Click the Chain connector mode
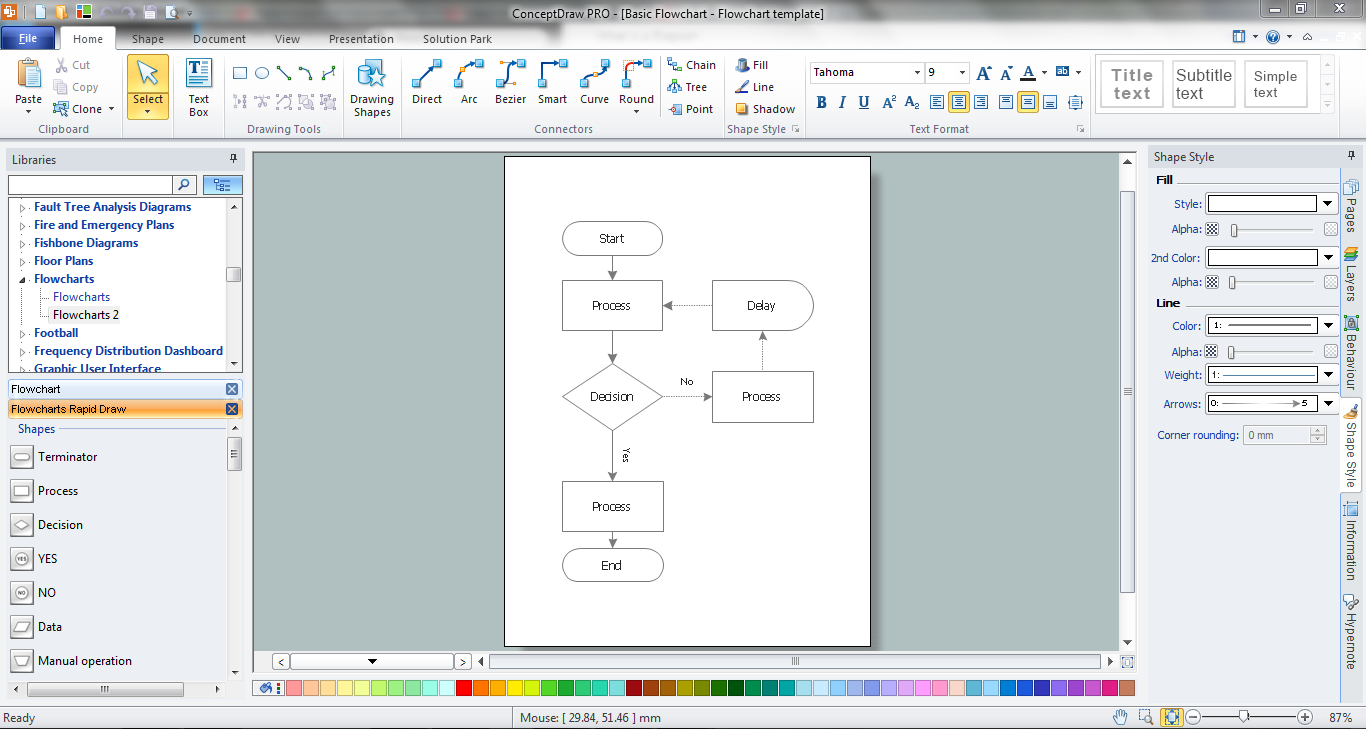1366x729 pixels. pos(692,65)
